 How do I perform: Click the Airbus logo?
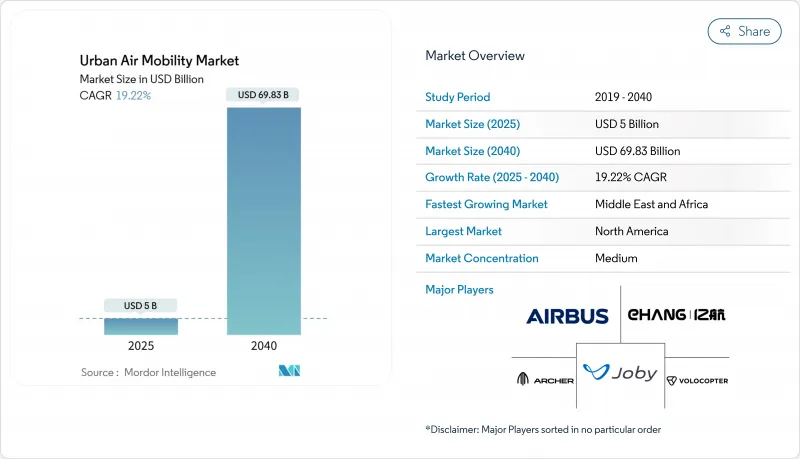567,316
